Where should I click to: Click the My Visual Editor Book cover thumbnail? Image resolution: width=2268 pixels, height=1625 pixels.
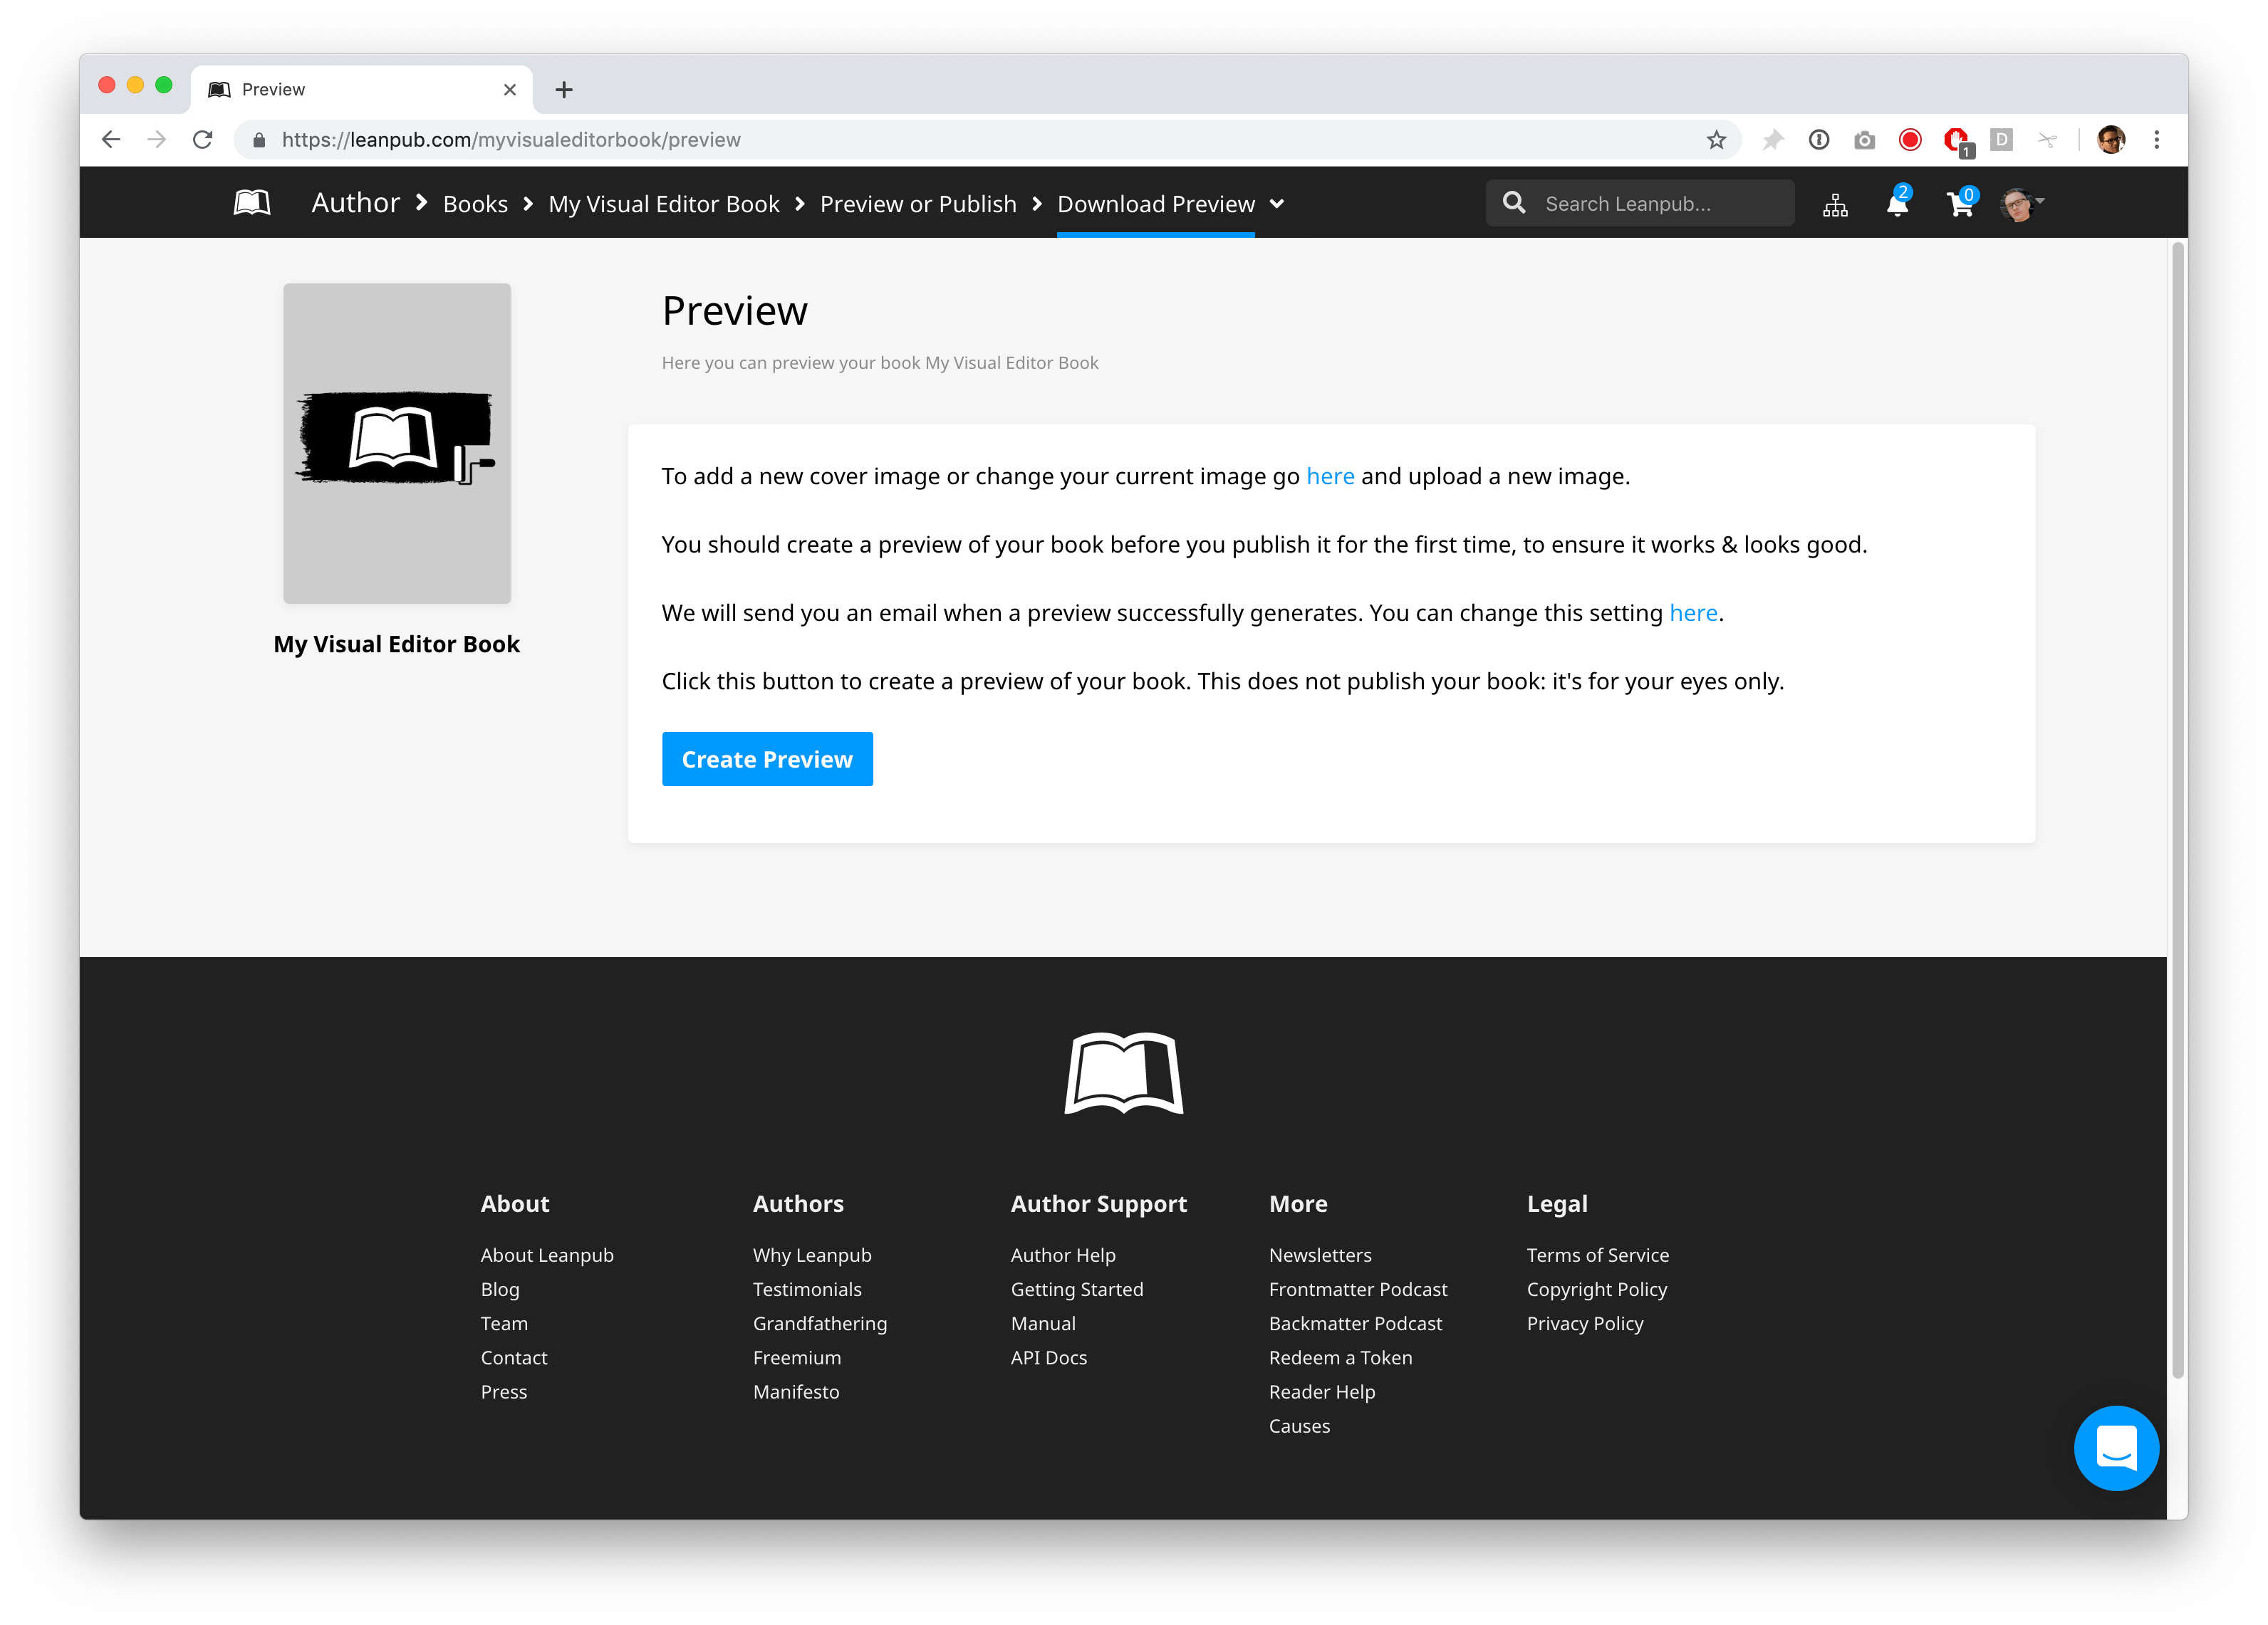point(397,443)
